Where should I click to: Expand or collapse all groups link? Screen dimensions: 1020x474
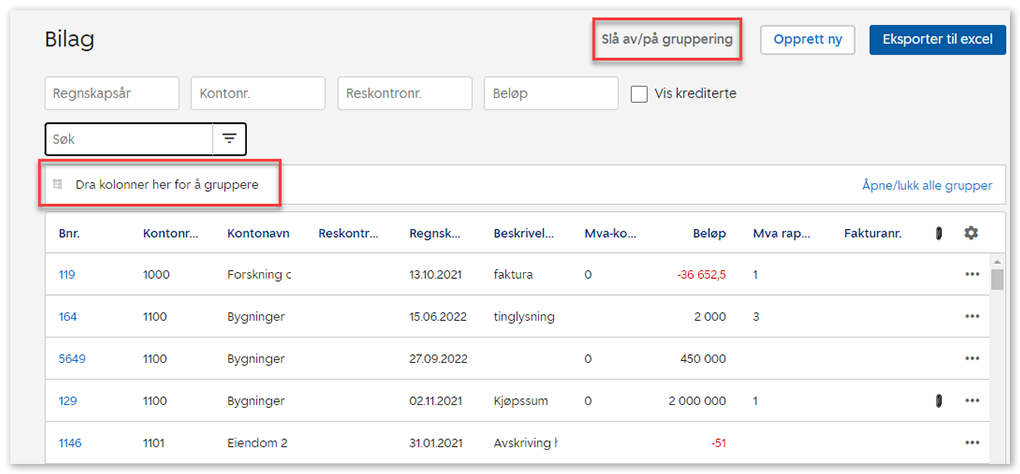926,185
